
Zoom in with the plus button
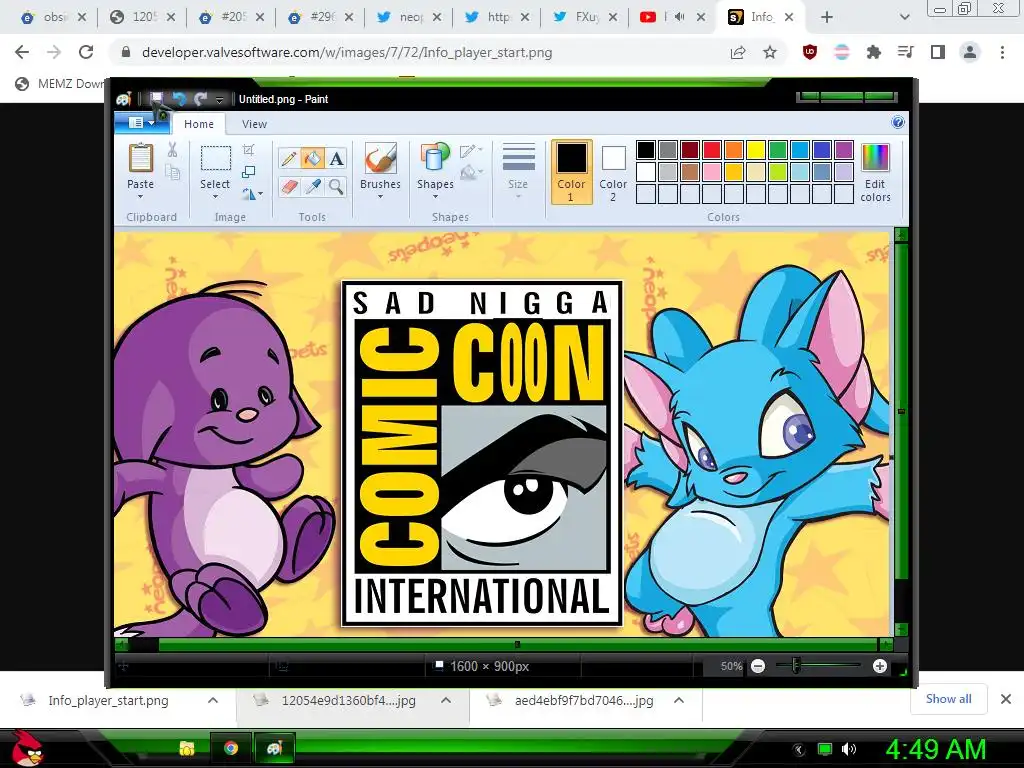pyautogui.click(x=880, y=666)
